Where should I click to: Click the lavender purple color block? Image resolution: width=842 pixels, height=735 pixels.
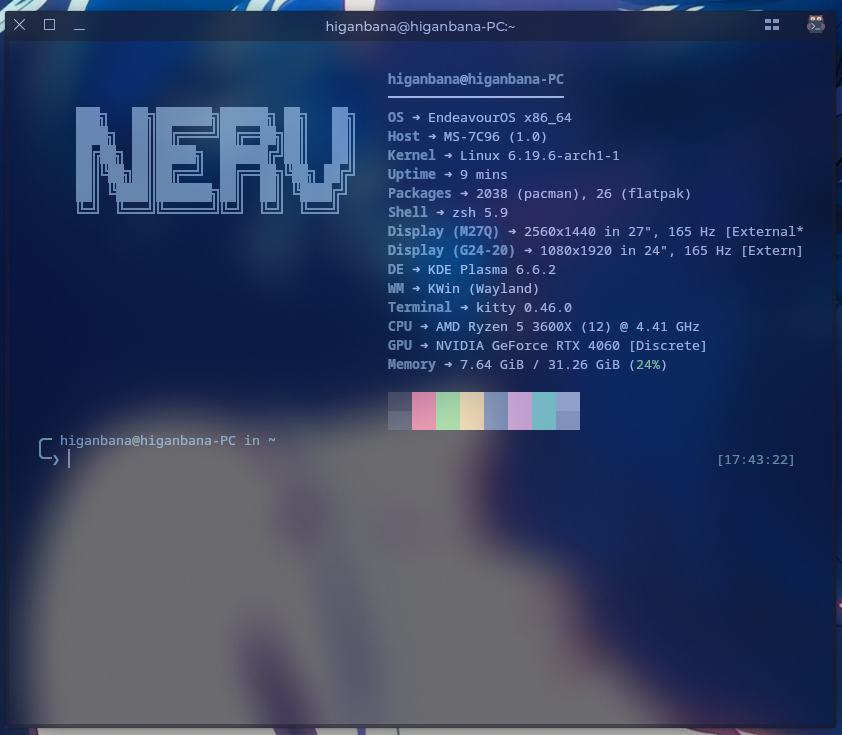pos(520,411)
